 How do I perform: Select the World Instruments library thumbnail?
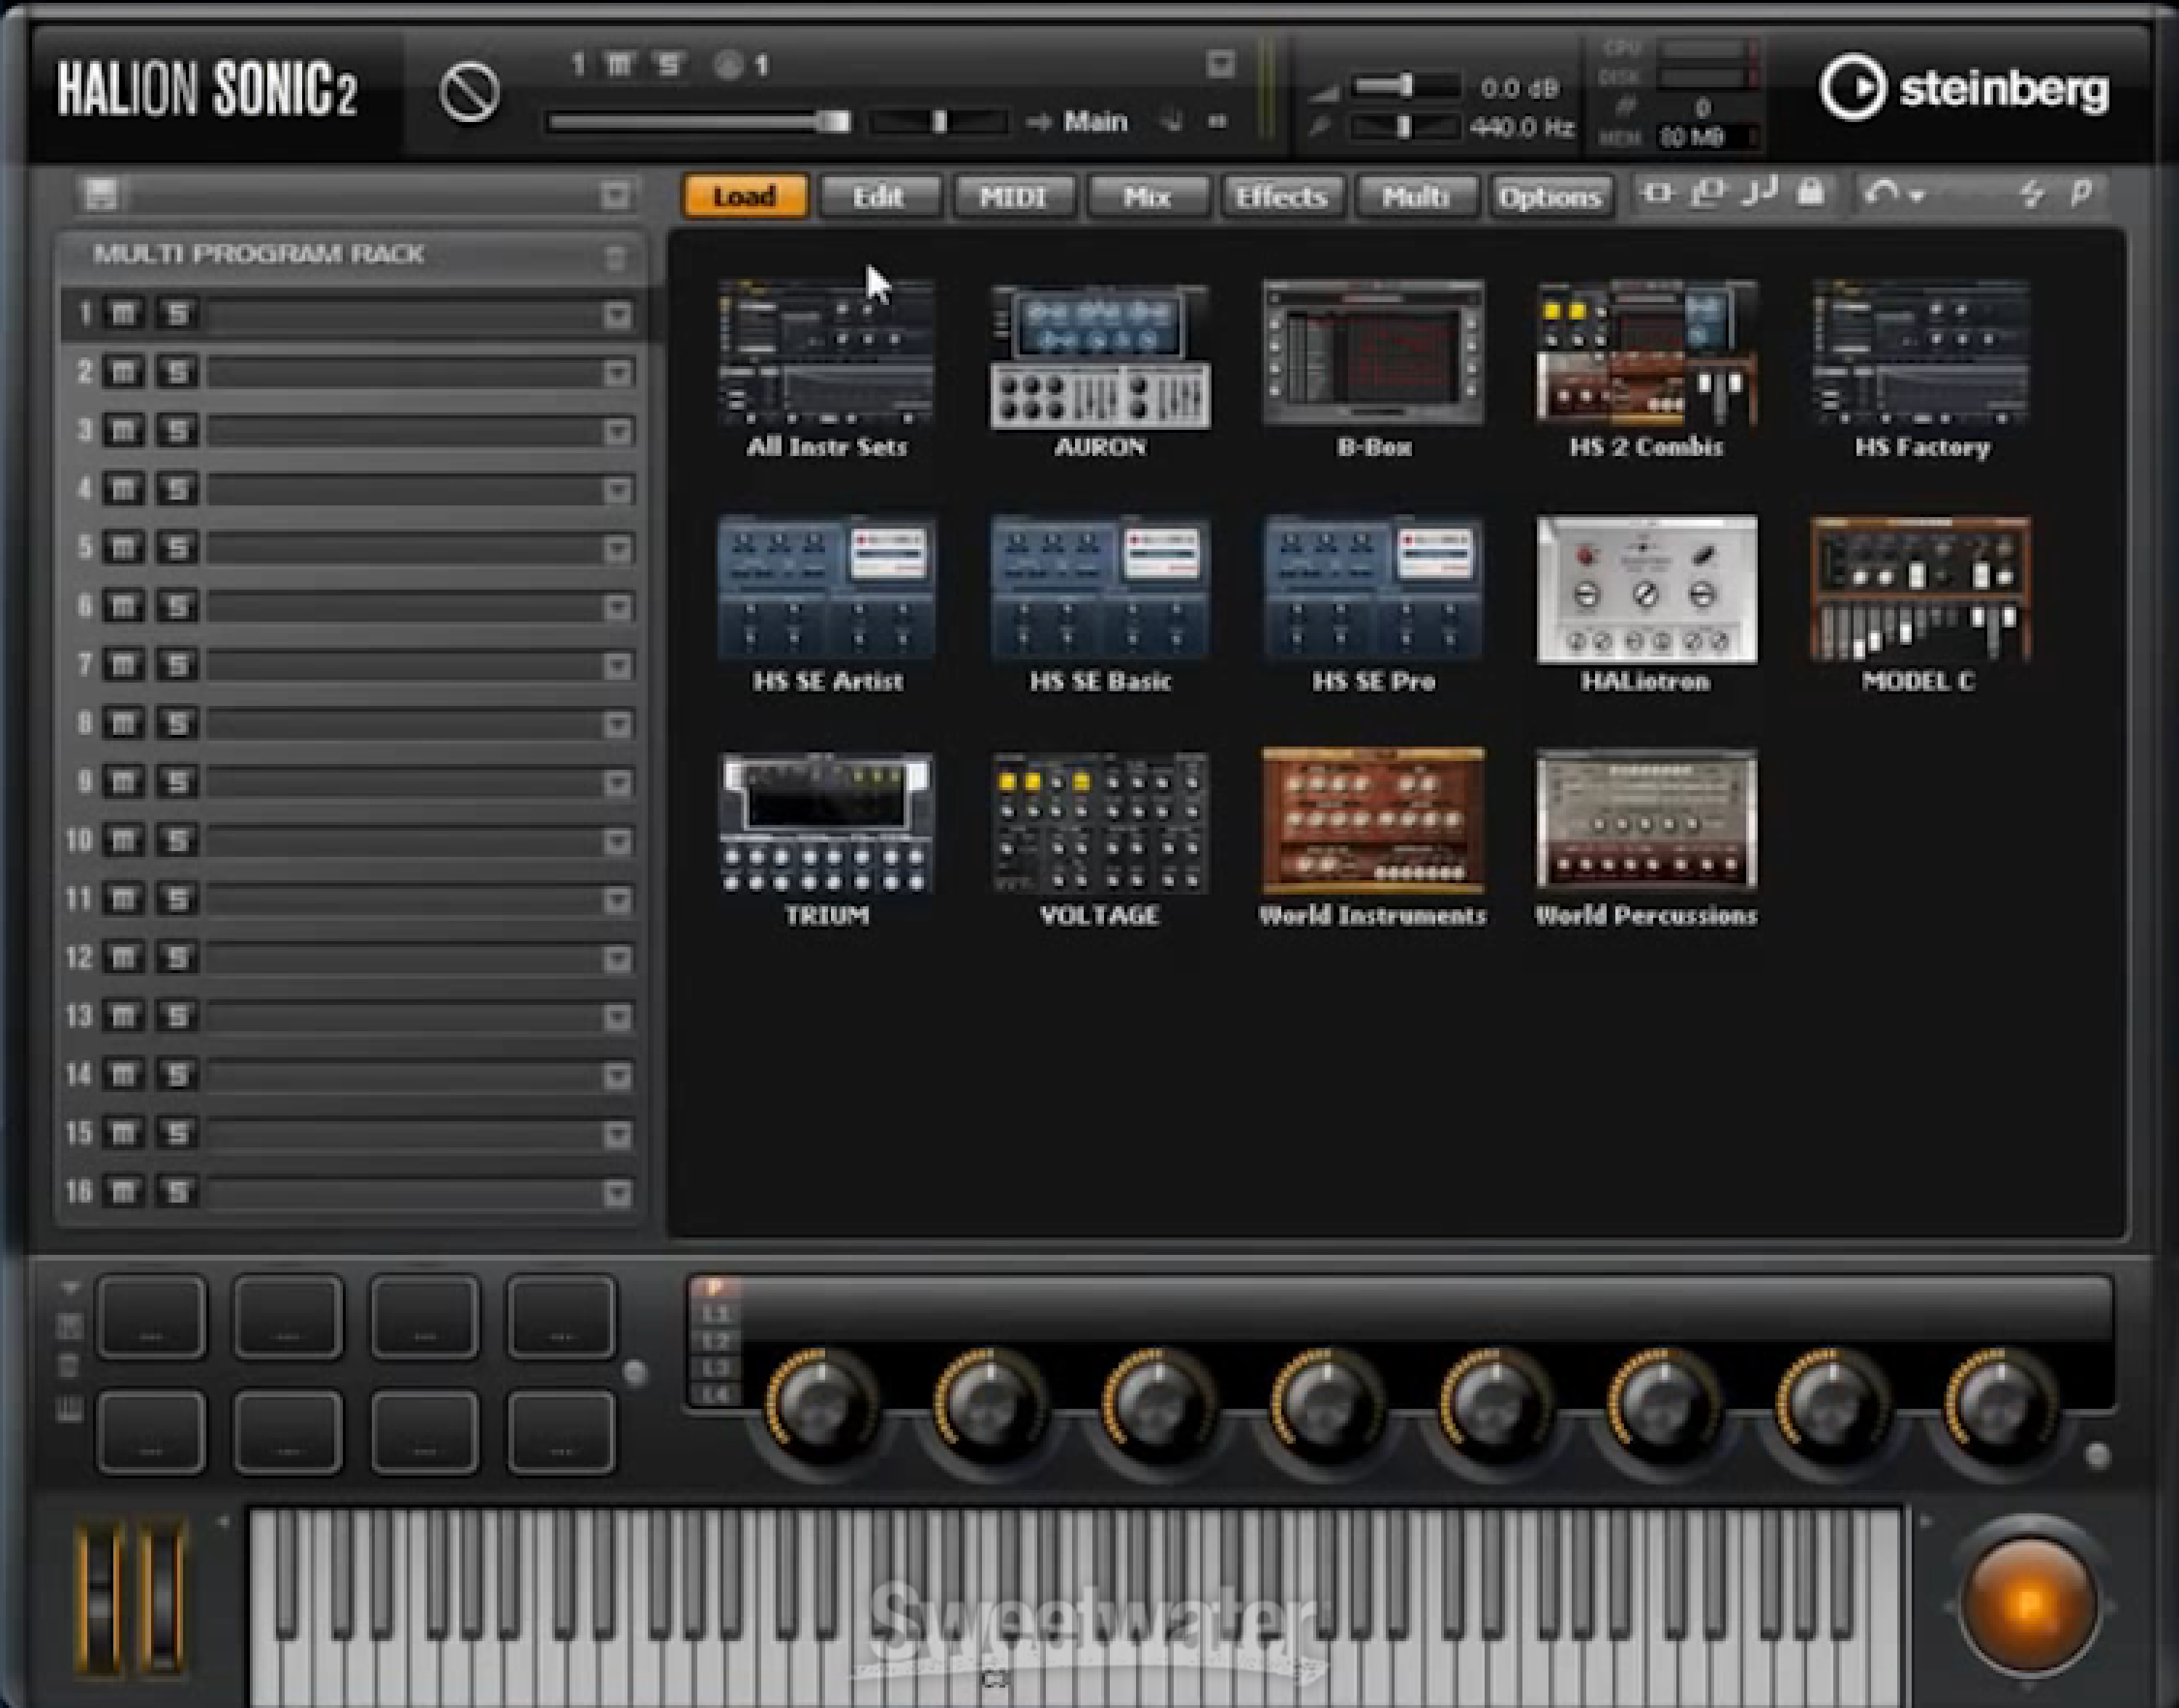point(1374,820)
